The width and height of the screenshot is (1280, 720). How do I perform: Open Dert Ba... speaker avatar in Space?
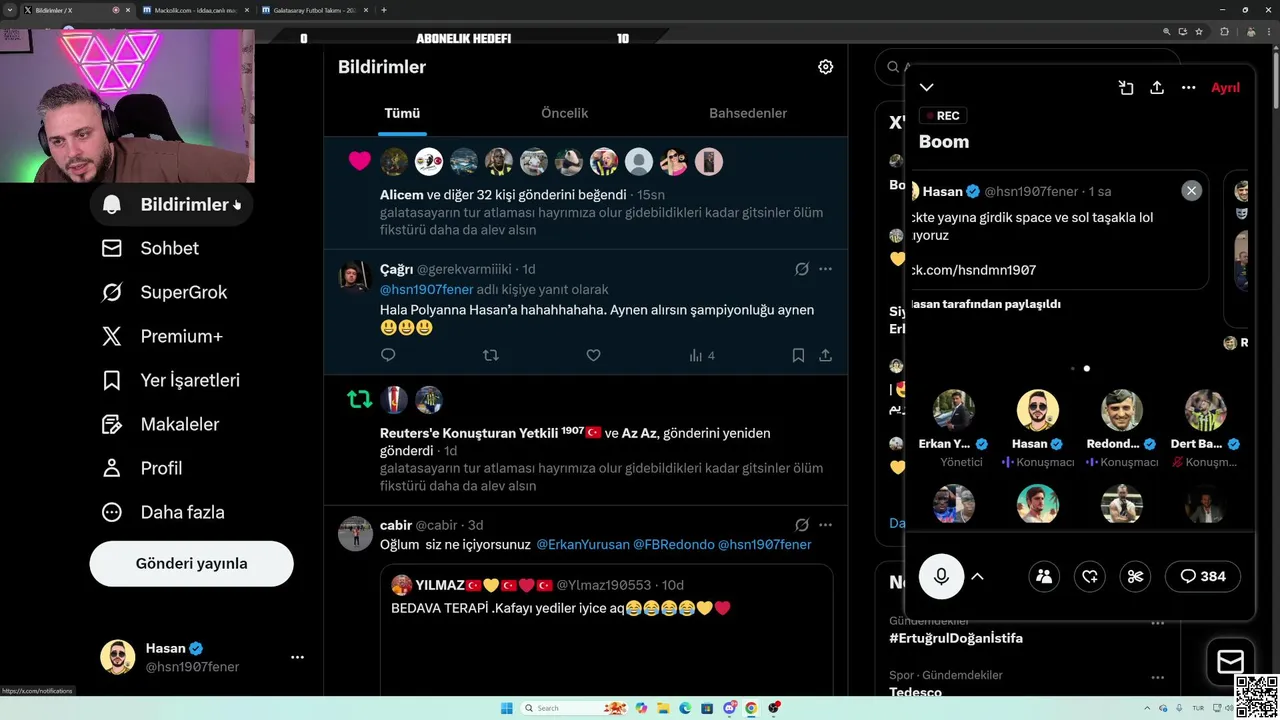[x=1206, y=410]
